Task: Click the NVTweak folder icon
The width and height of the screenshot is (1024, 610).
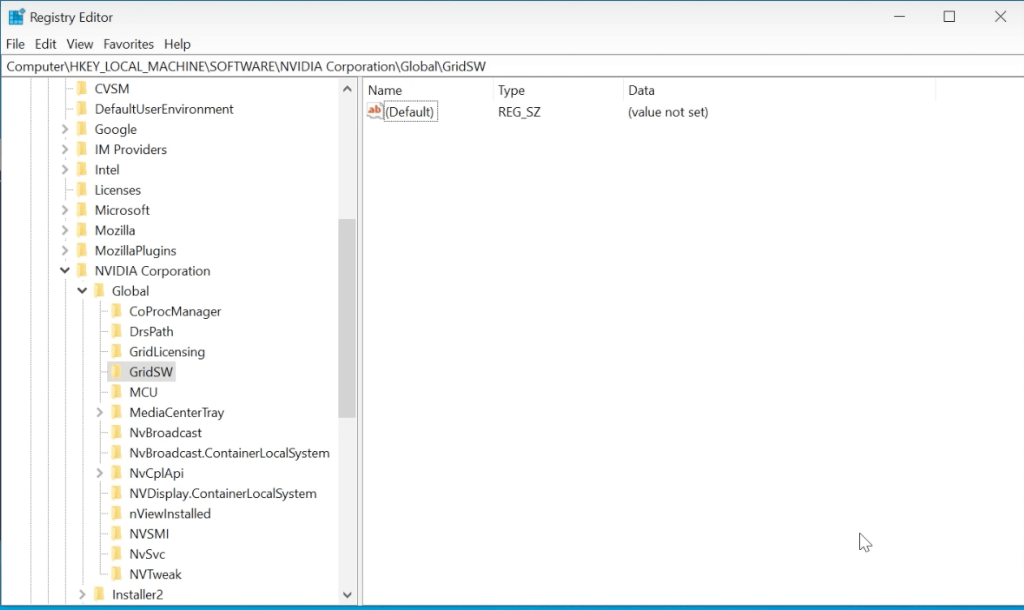Action: pyautogui.click(x=116, y=574)
